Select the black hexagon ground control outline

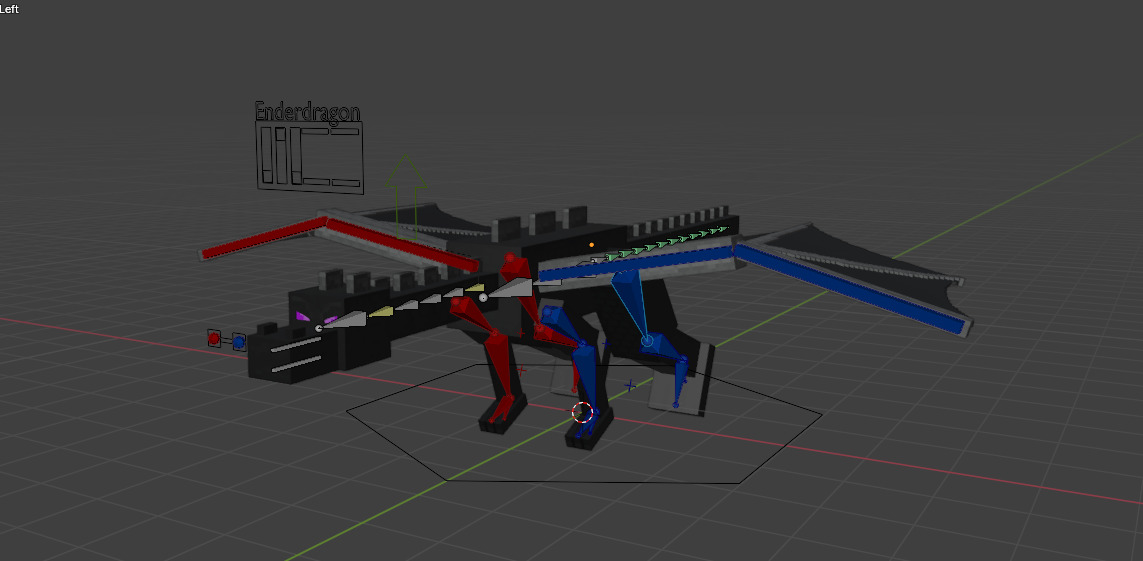point(584,423)
